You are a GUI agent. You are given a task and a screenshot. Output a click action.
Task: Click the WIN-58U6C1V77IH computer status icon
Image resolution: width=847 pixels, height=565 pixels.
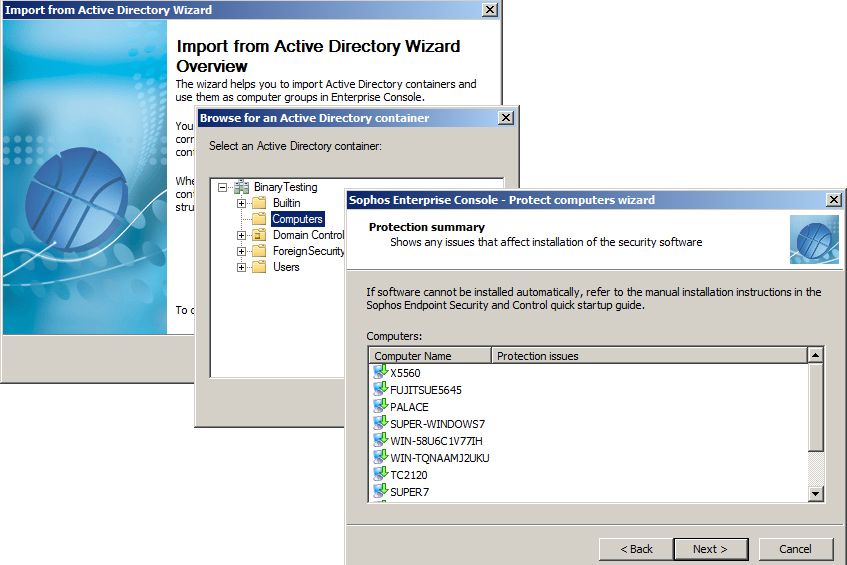coord(381,440)
